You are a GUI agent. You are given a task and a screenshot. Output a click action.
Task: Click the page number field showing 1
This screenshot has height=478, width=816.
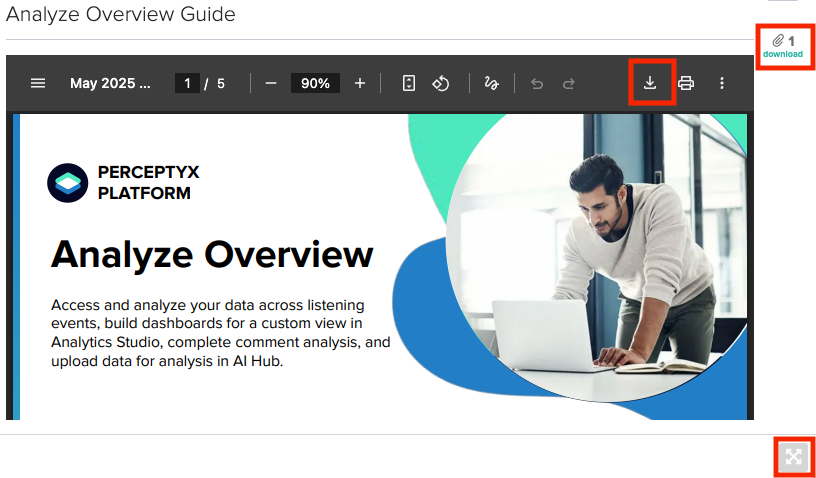tap(187, 83)
